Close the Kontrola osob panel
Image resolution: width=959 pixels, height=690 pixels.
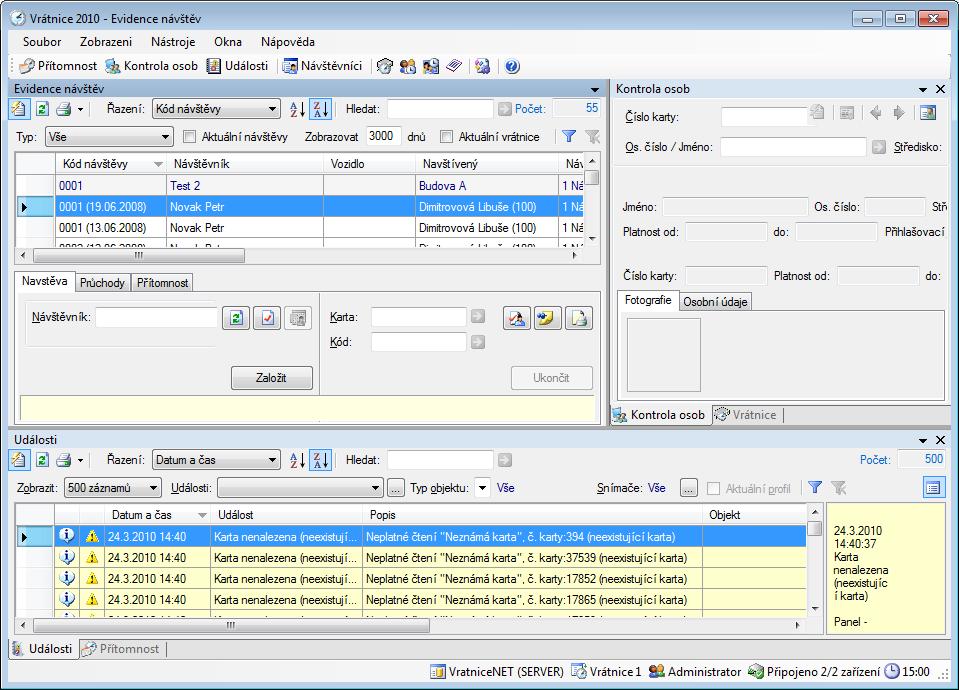coord(941,89)
